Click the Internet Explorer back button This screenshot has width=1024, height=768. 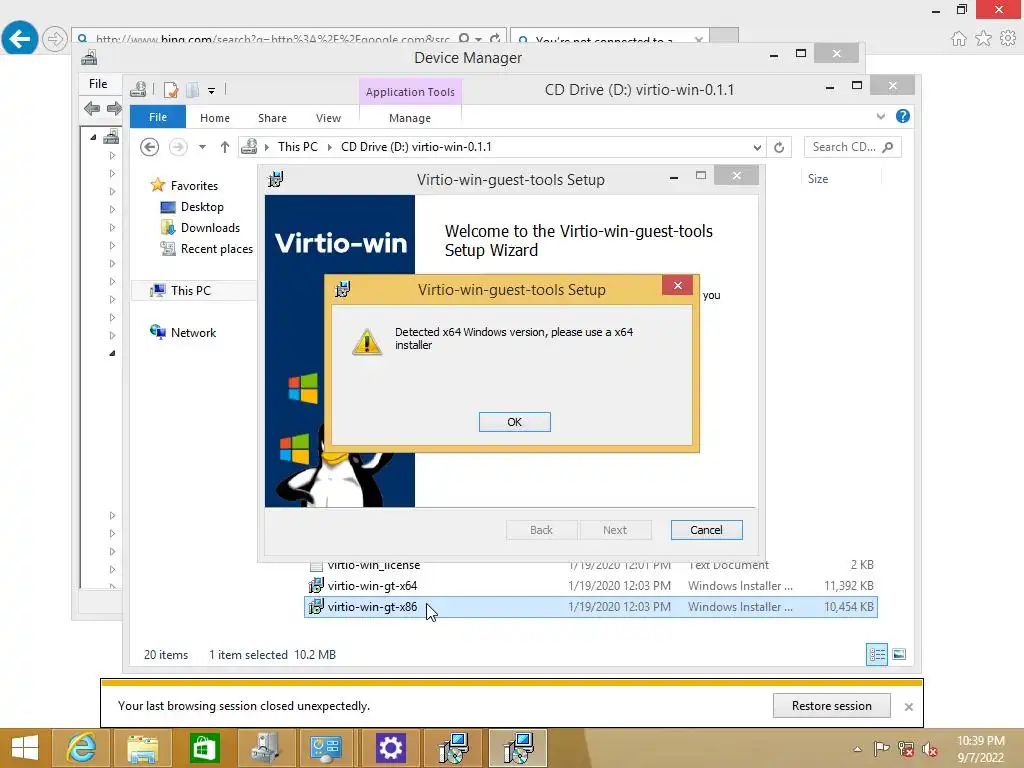(20, 39)
